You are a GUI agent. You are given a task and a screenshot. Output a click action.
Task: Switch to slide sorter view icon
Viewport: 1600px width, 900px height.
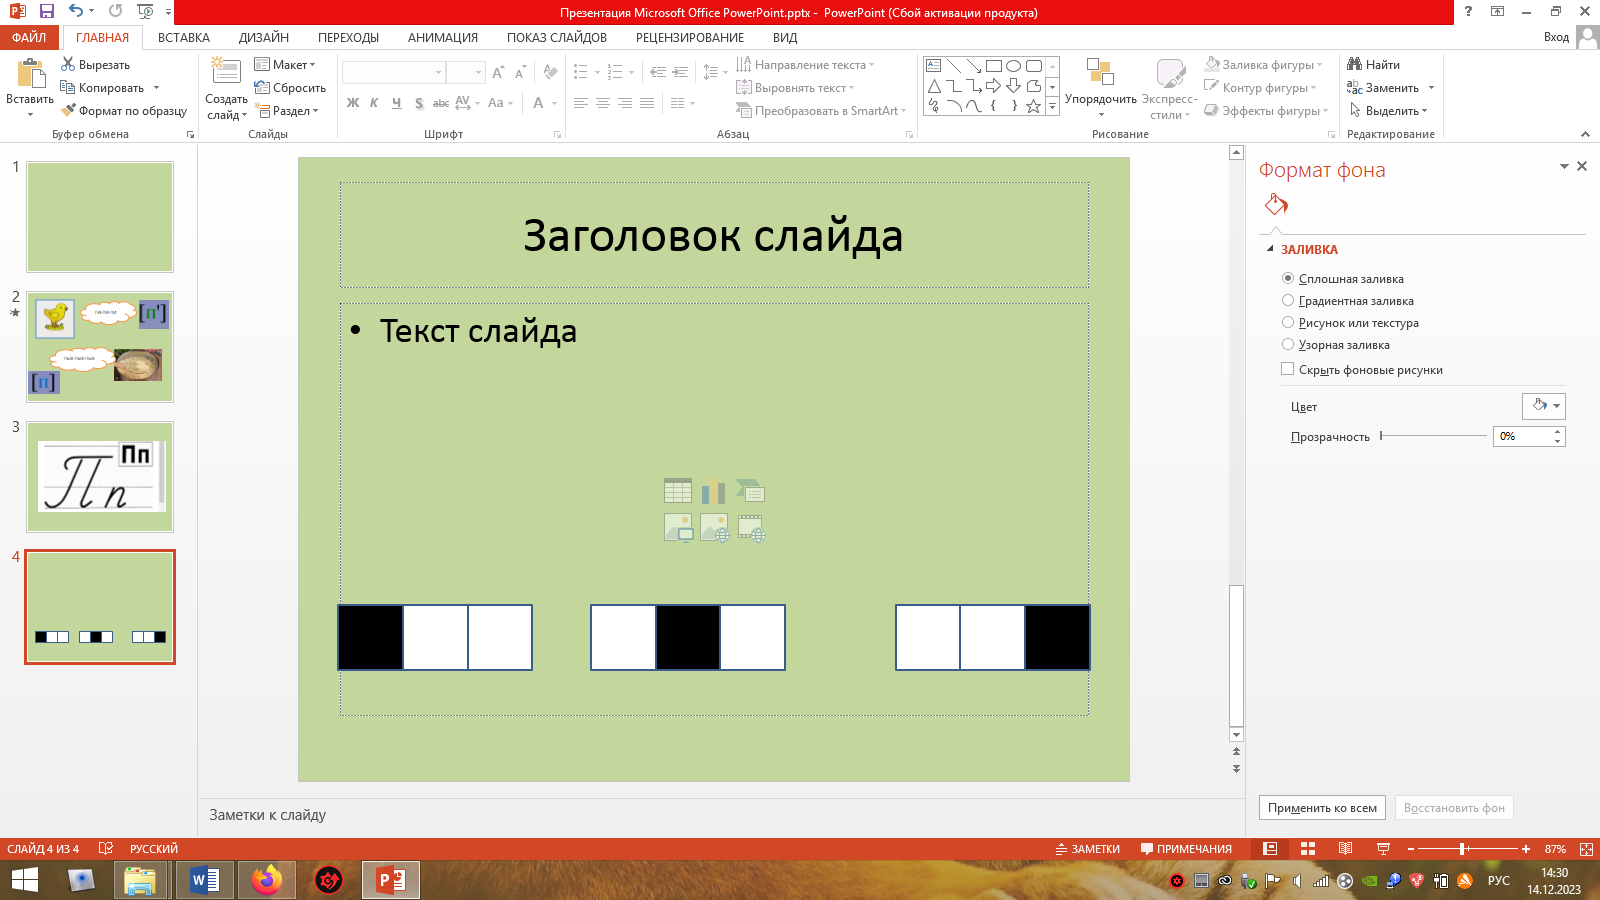click(x=1307, y=849)
